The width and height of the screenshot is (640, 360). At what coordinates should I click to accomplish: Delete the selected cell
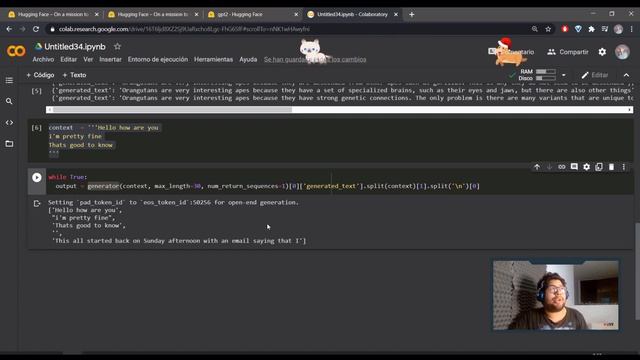pos(611,167)
